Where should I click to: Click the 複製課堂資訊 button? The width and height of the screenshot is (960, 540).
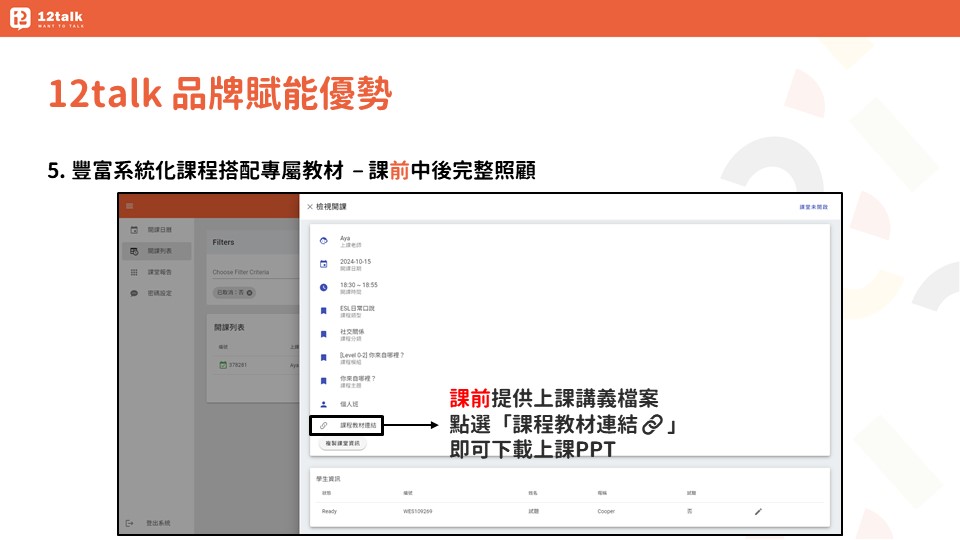[342, 443]
